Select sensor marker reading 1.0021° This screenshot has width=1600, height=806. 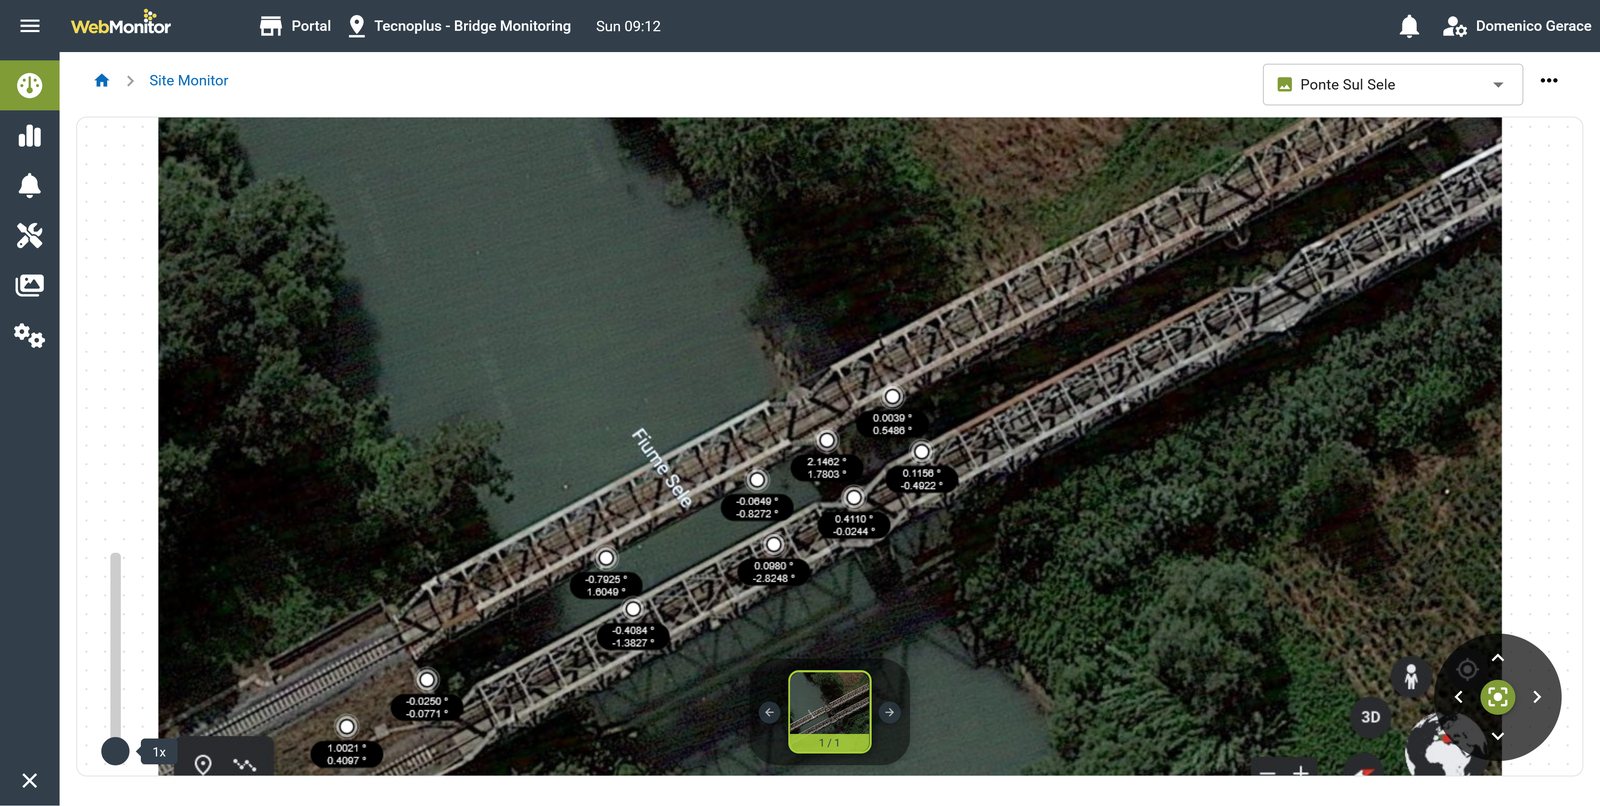tap(346, 727)
